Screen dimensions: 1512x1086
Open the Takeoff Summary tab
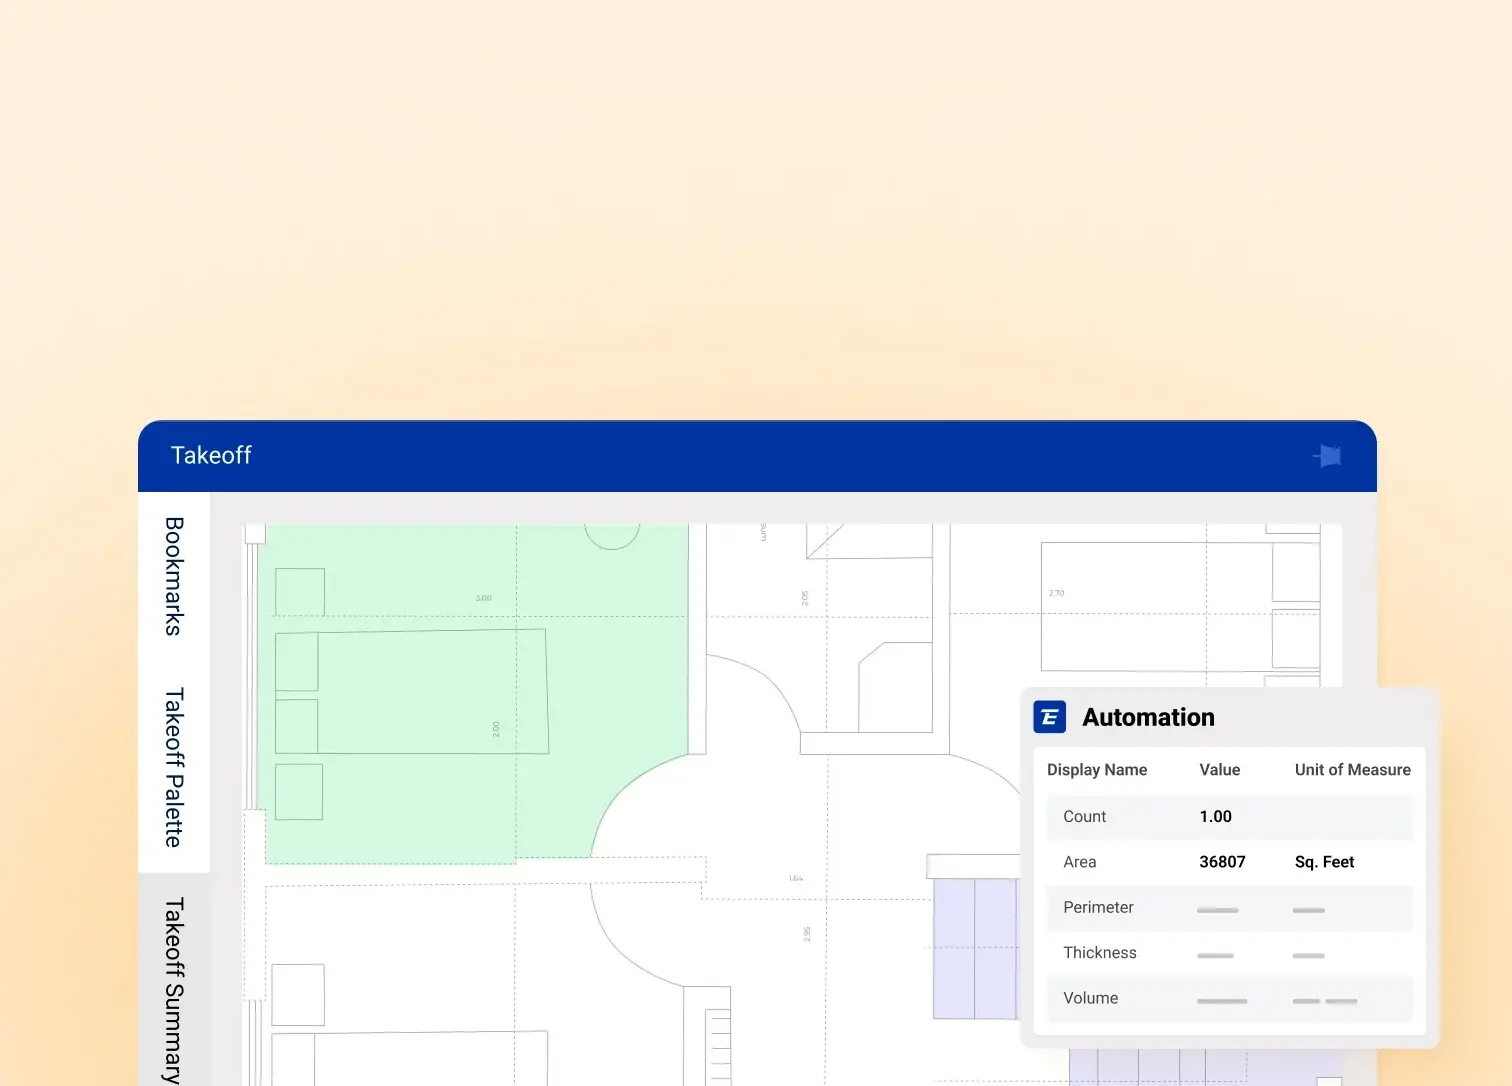pyautogui.click(x=174, y=988)
